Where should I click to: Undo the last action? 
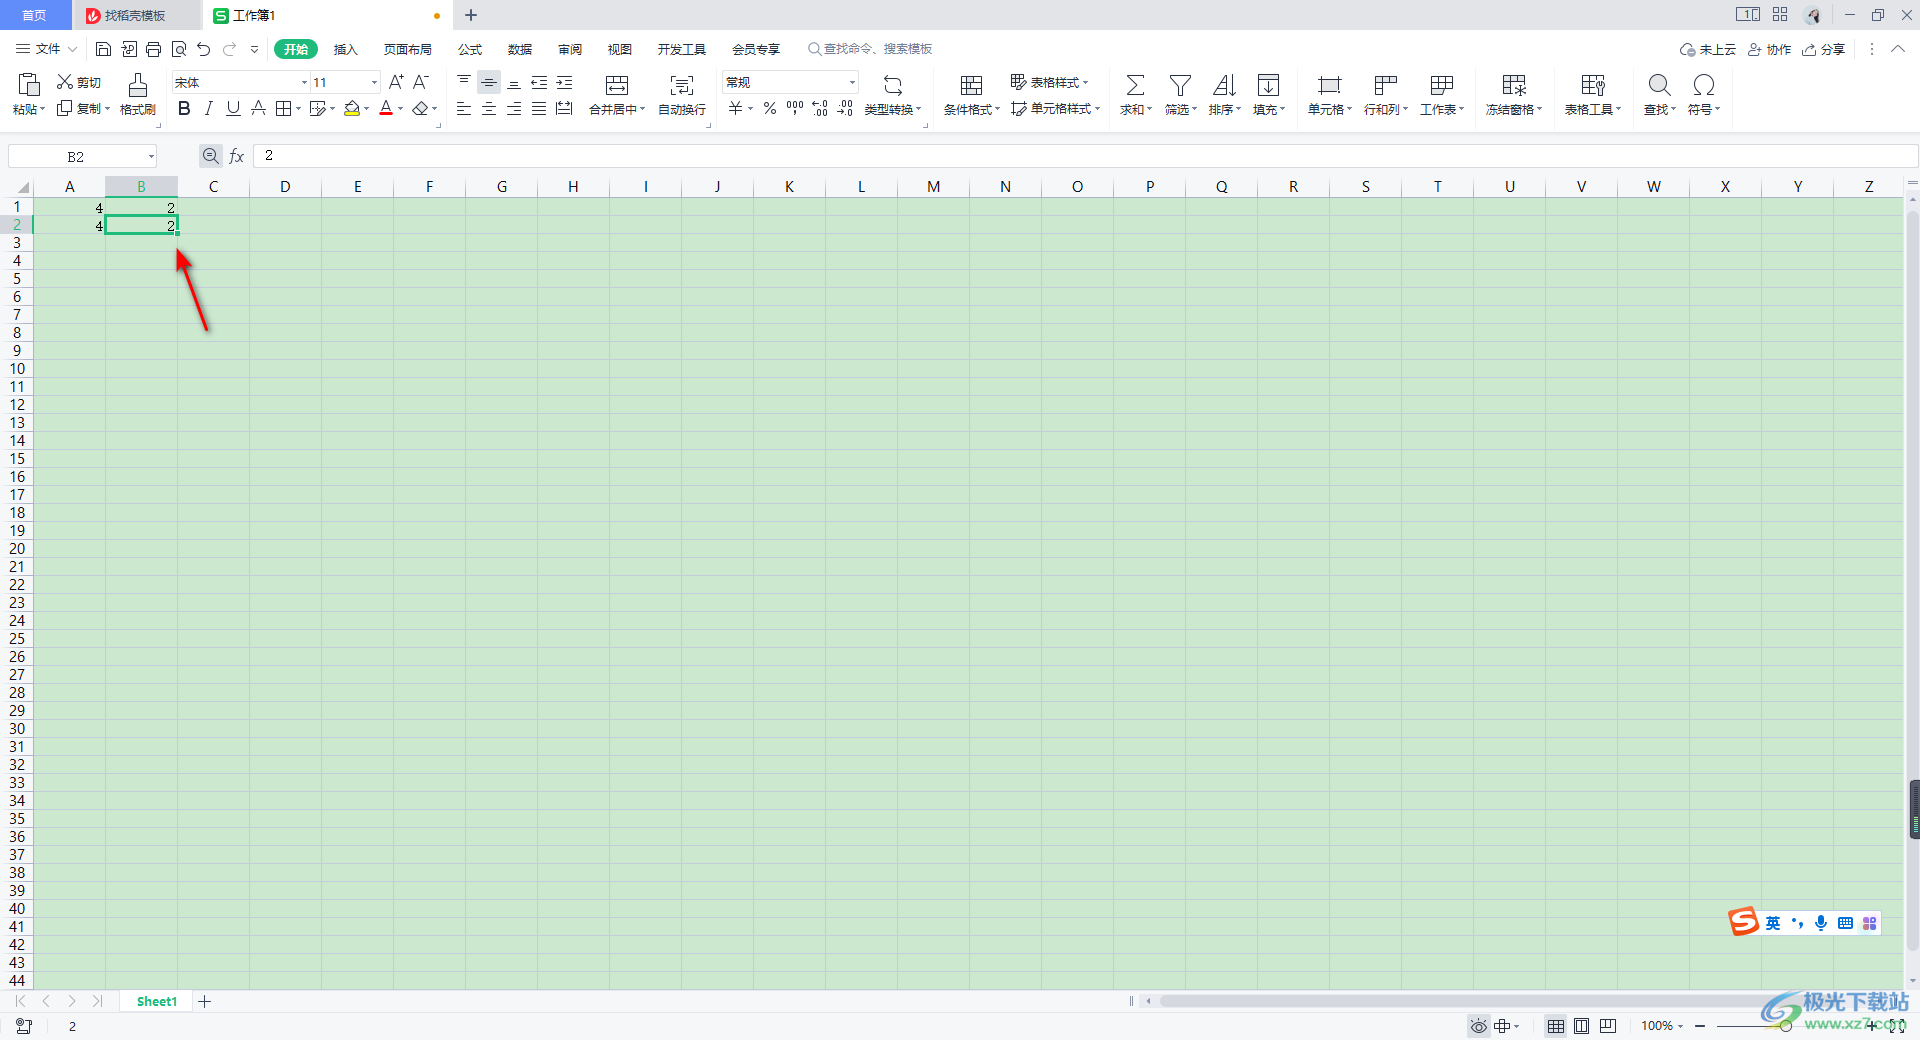pyautogui.click(x=204, y=49)
